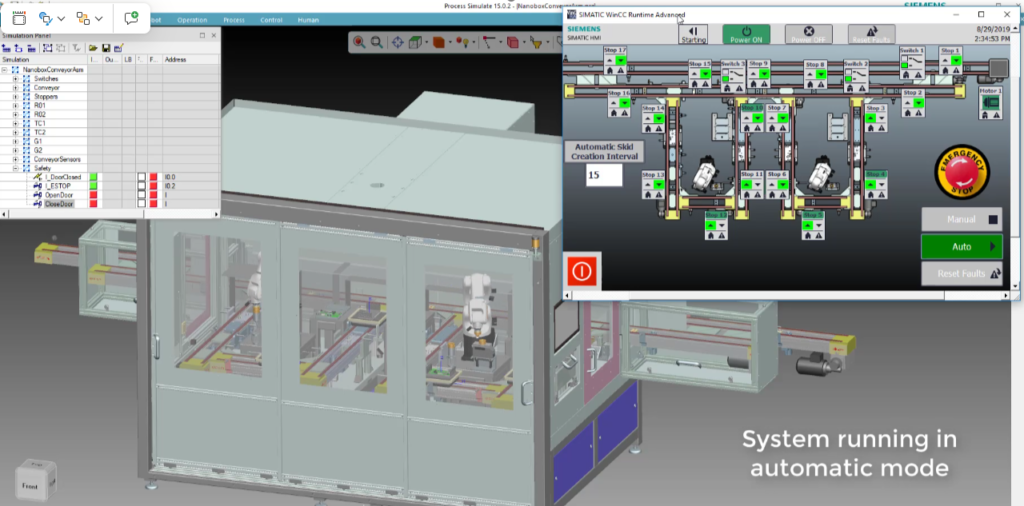Click the zoom to selection magnifier icon

pyautogui.click(x=359, y=42)
